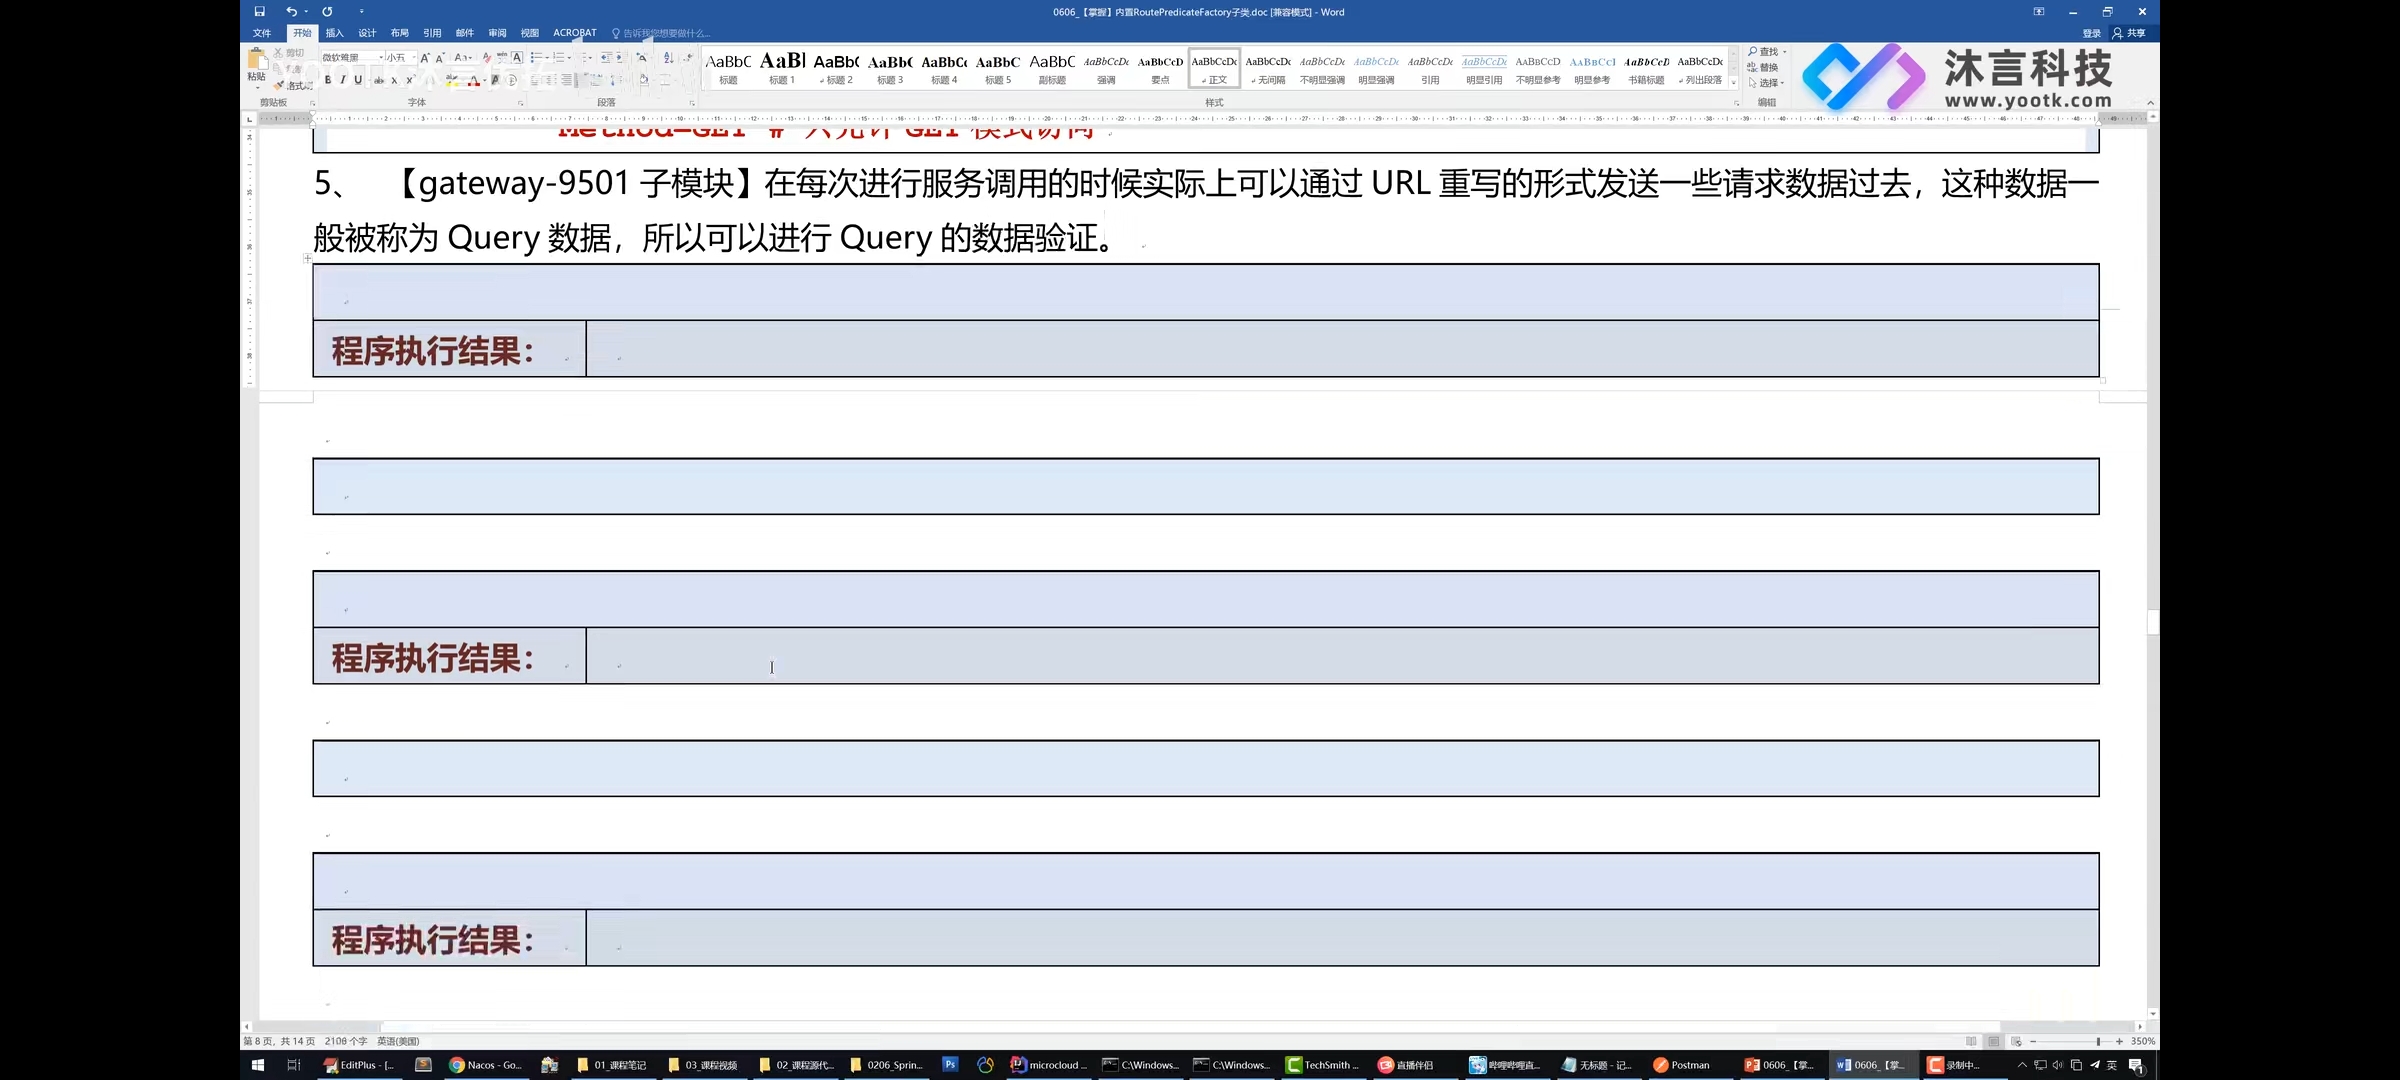Click the Shrink Font icon
The height and width of the screenshot is (1080, 2400).
click(x=439, y=58)
